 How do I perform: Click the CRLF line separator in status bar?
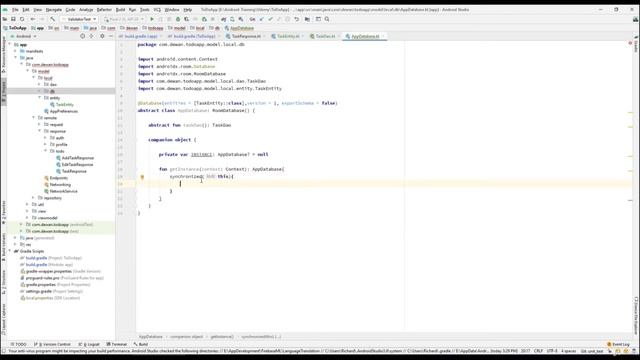click(x=538, y=351)
